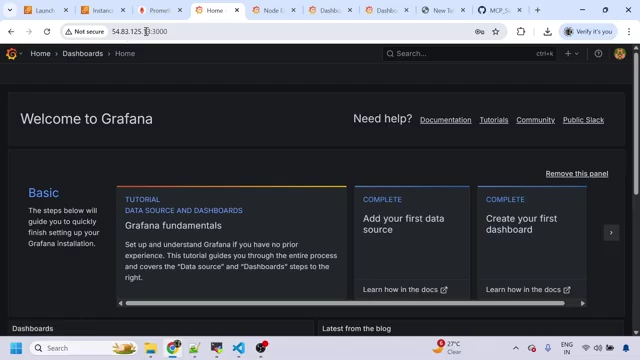The height and width of the screenshot is (360, 640).
Task: Open volume tray icon
Action: 598,348
